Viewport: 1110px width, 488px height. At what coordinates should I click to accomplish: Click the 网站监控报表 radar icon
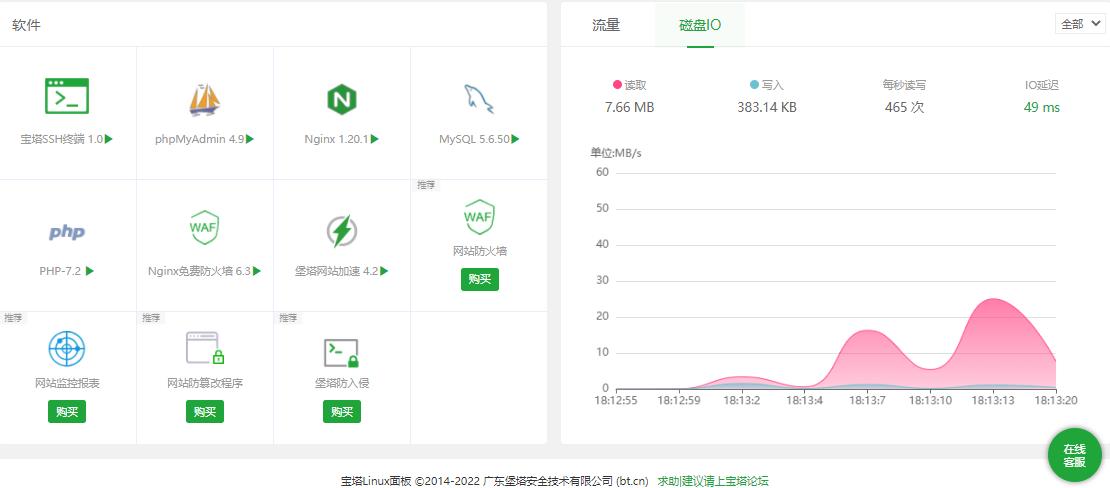(x=67, y=348)
